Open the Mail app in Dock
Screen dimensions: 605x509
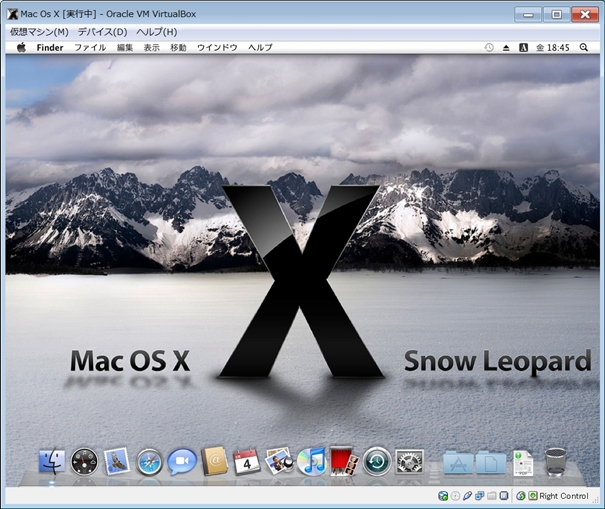pos(117,461)
